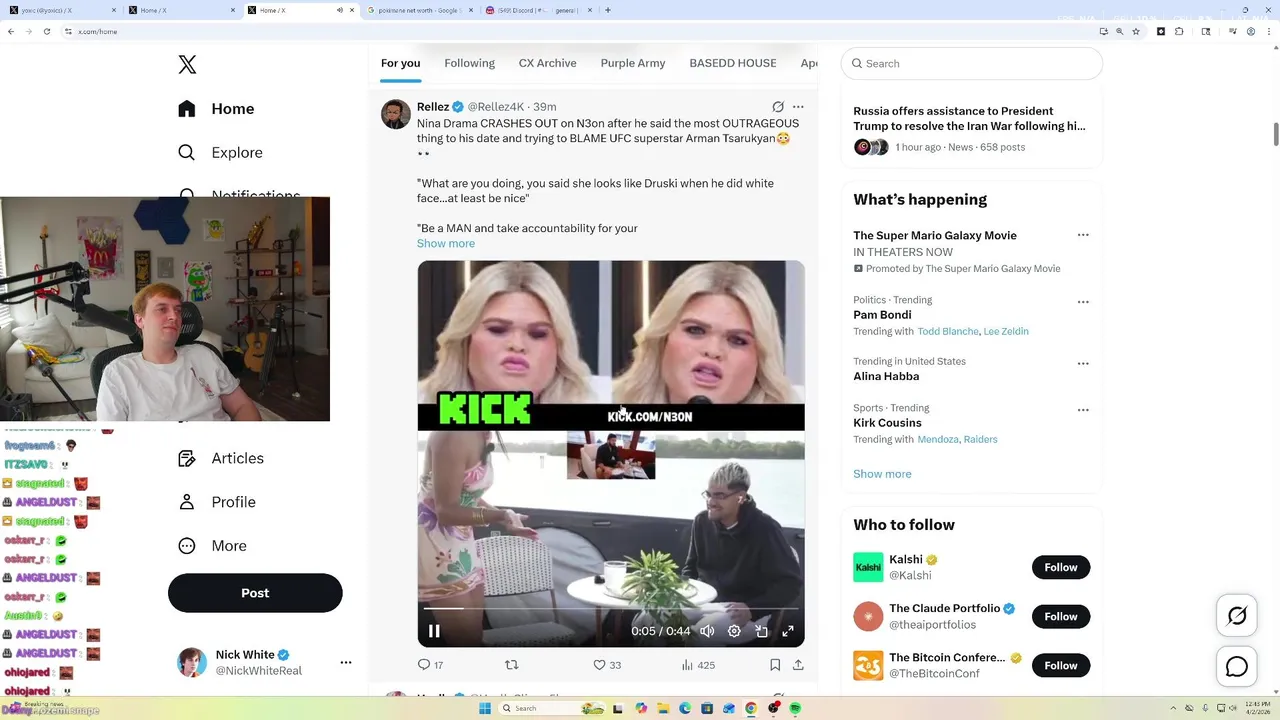This screenshot has width=1280, height=720.
Task: Open the Windows Start button
Action: (x=485, y=708)
